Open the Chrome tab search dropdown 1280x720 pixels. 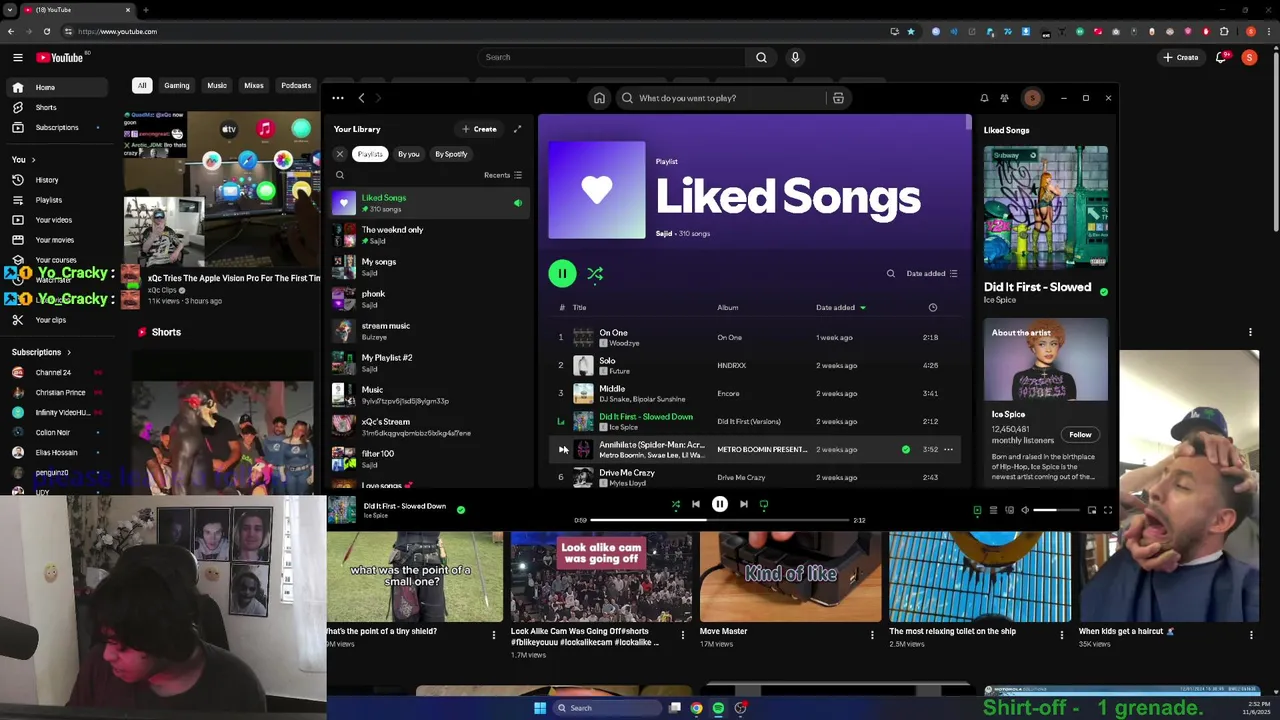click(10, 10)
